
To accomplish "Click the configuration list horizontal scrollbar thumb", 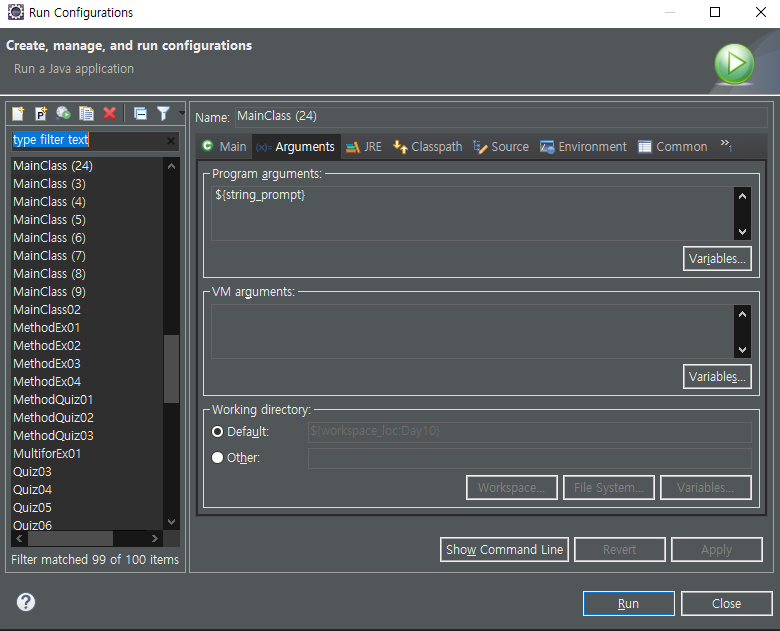I will point(70,538).
